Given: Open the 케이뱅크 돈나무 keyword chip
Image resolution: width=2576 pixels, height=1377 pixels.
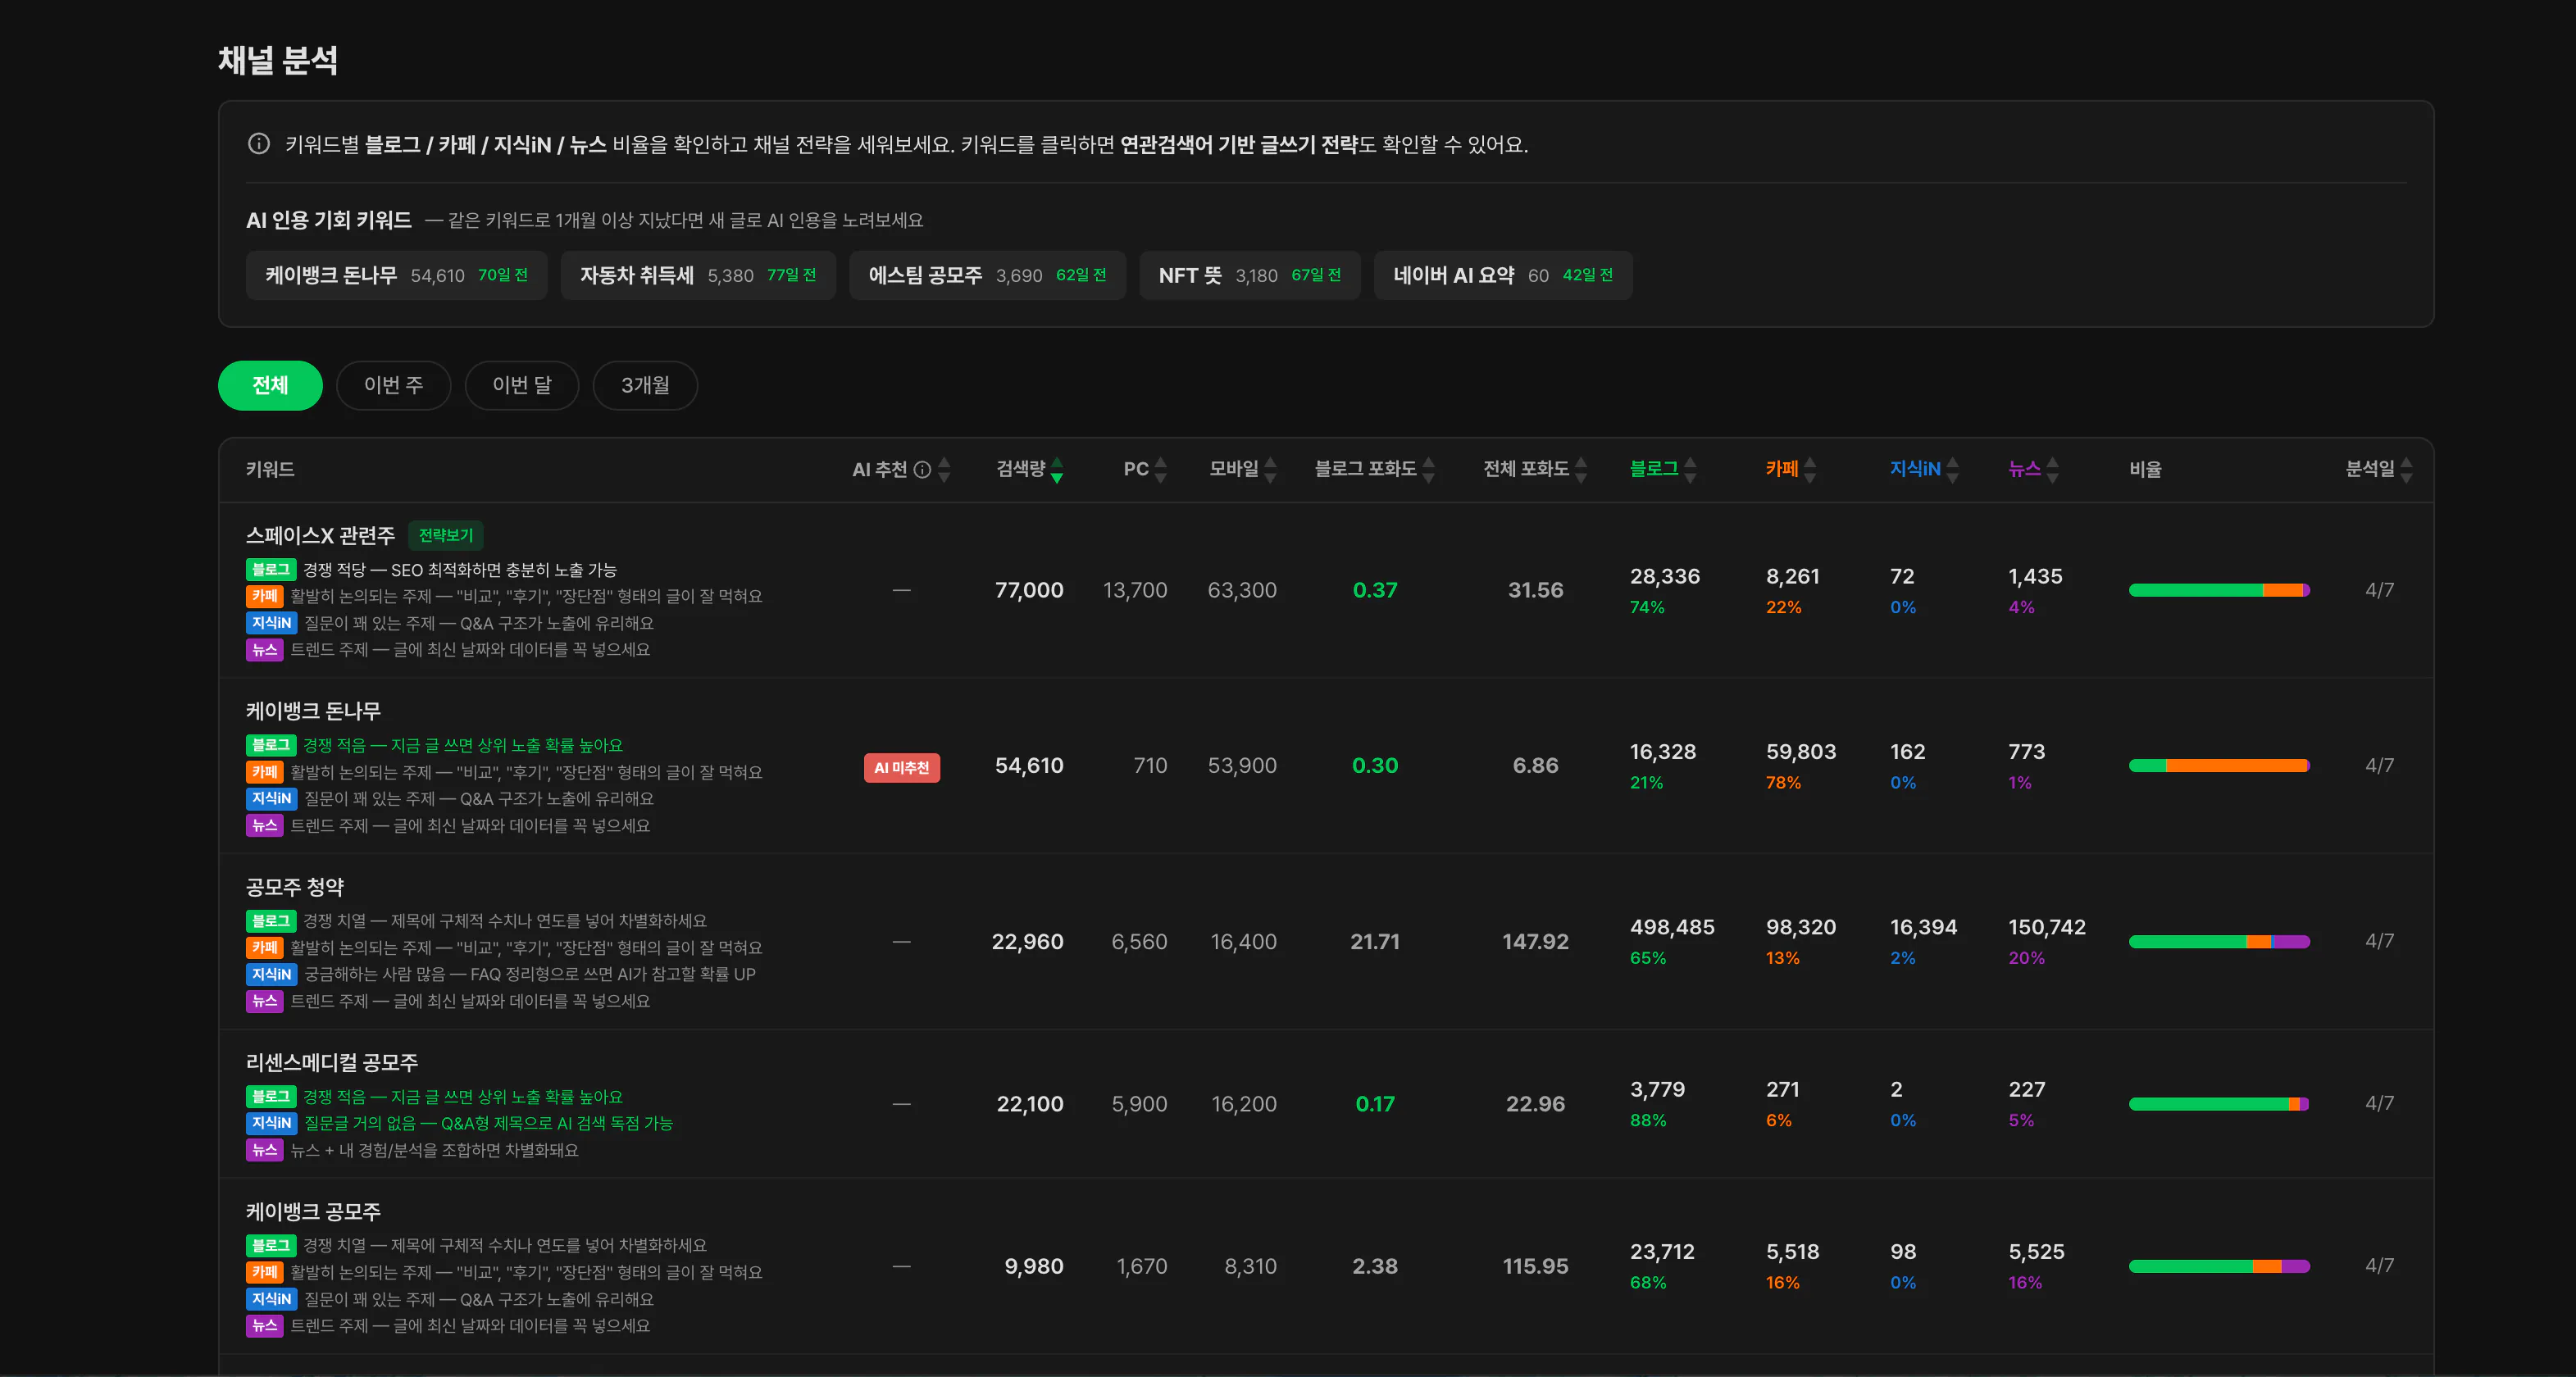Looking at the screenshot, I should (396, 275).
